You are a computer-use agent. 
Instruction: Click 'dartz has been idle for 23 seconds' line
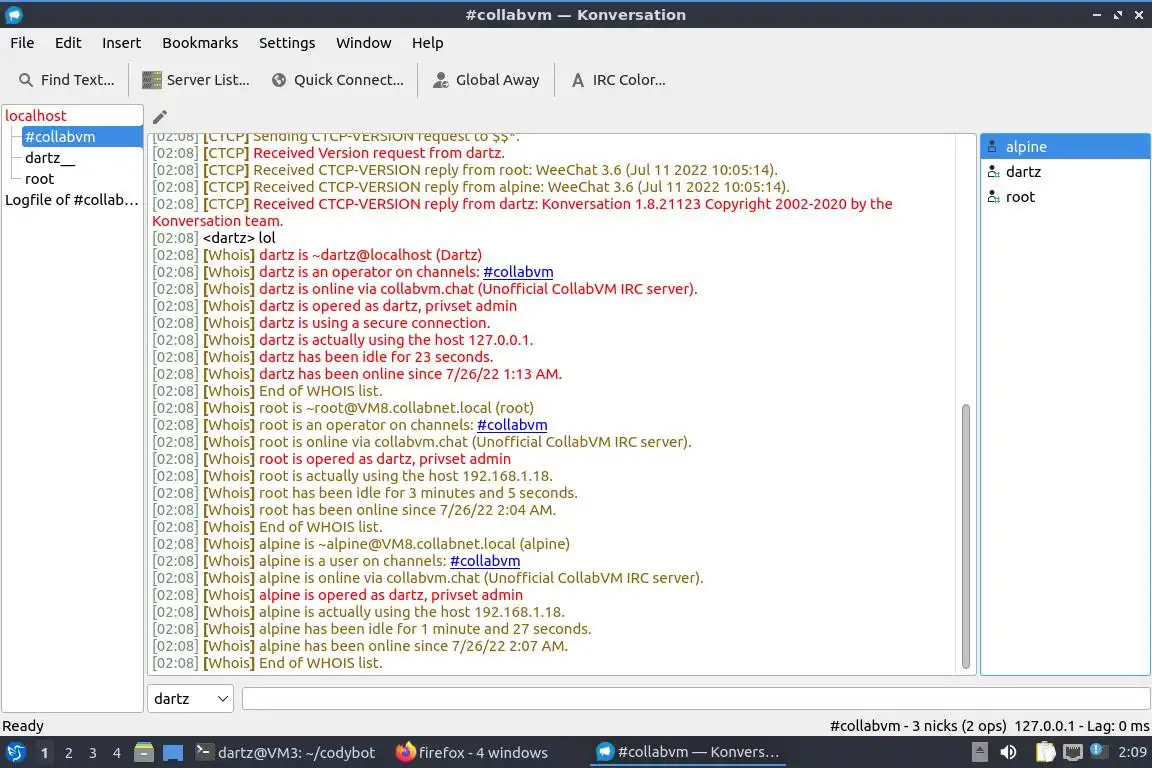pyautogui.click(x=375, y=357)
